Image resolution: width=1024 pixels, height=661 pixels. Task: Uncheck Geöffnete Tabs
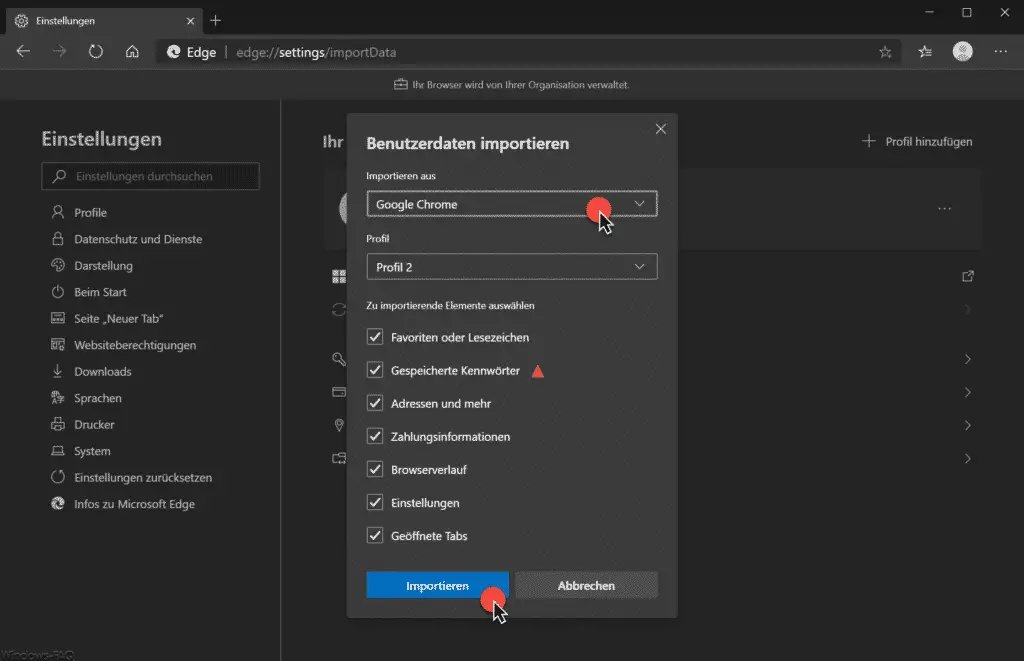click(375, 536)
